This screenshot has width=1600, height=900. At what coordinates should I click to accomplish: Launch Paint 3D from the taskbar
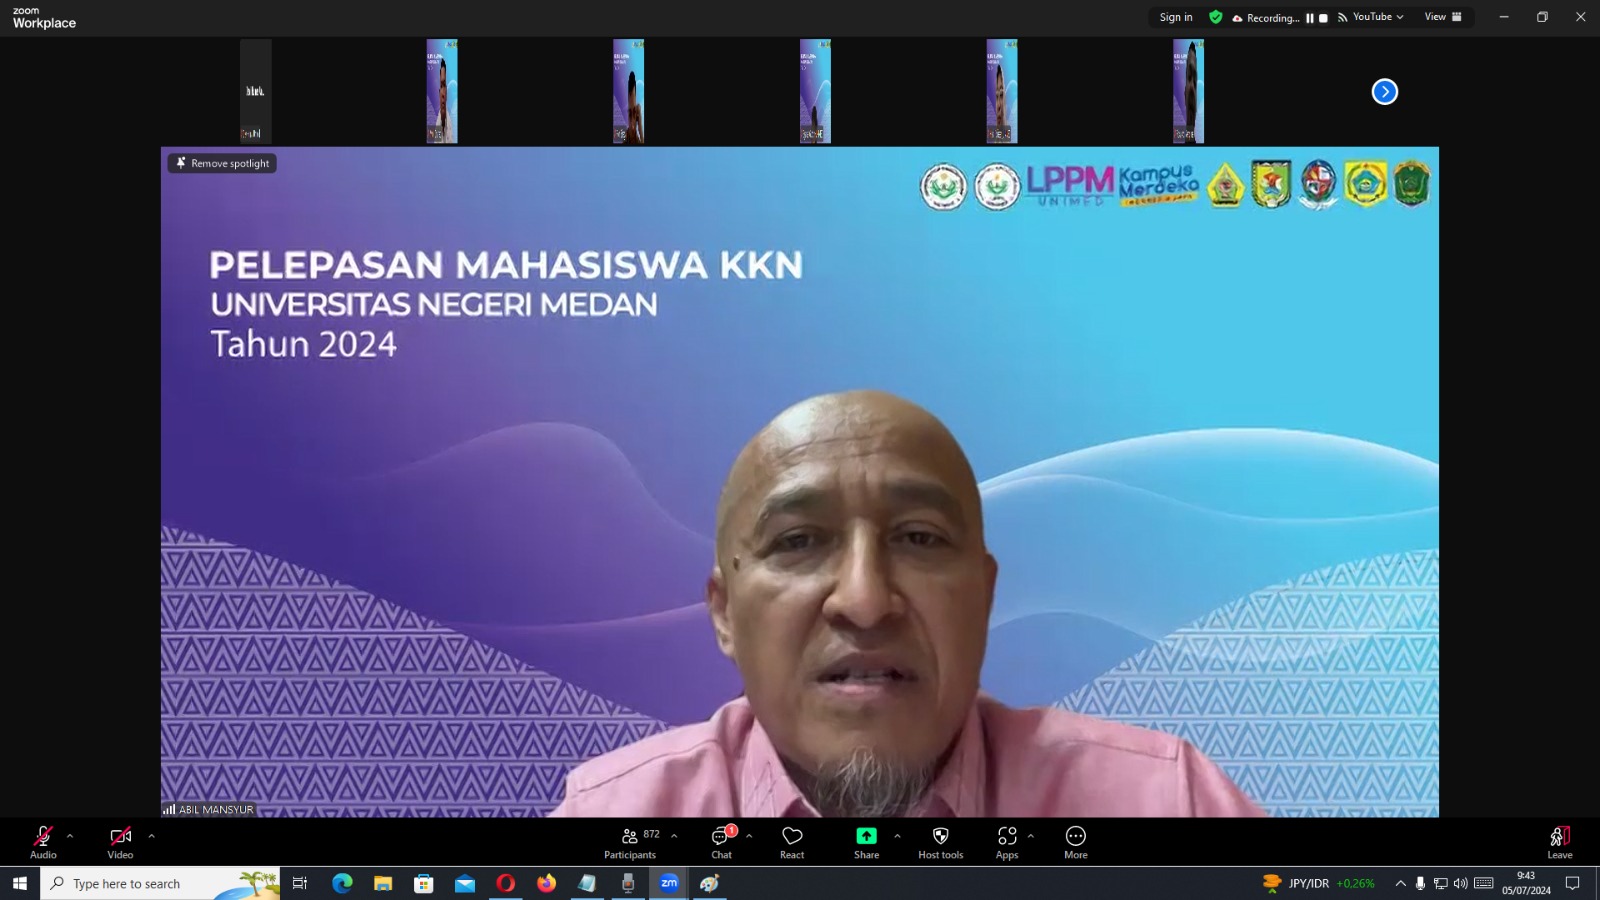pos(709,883)
